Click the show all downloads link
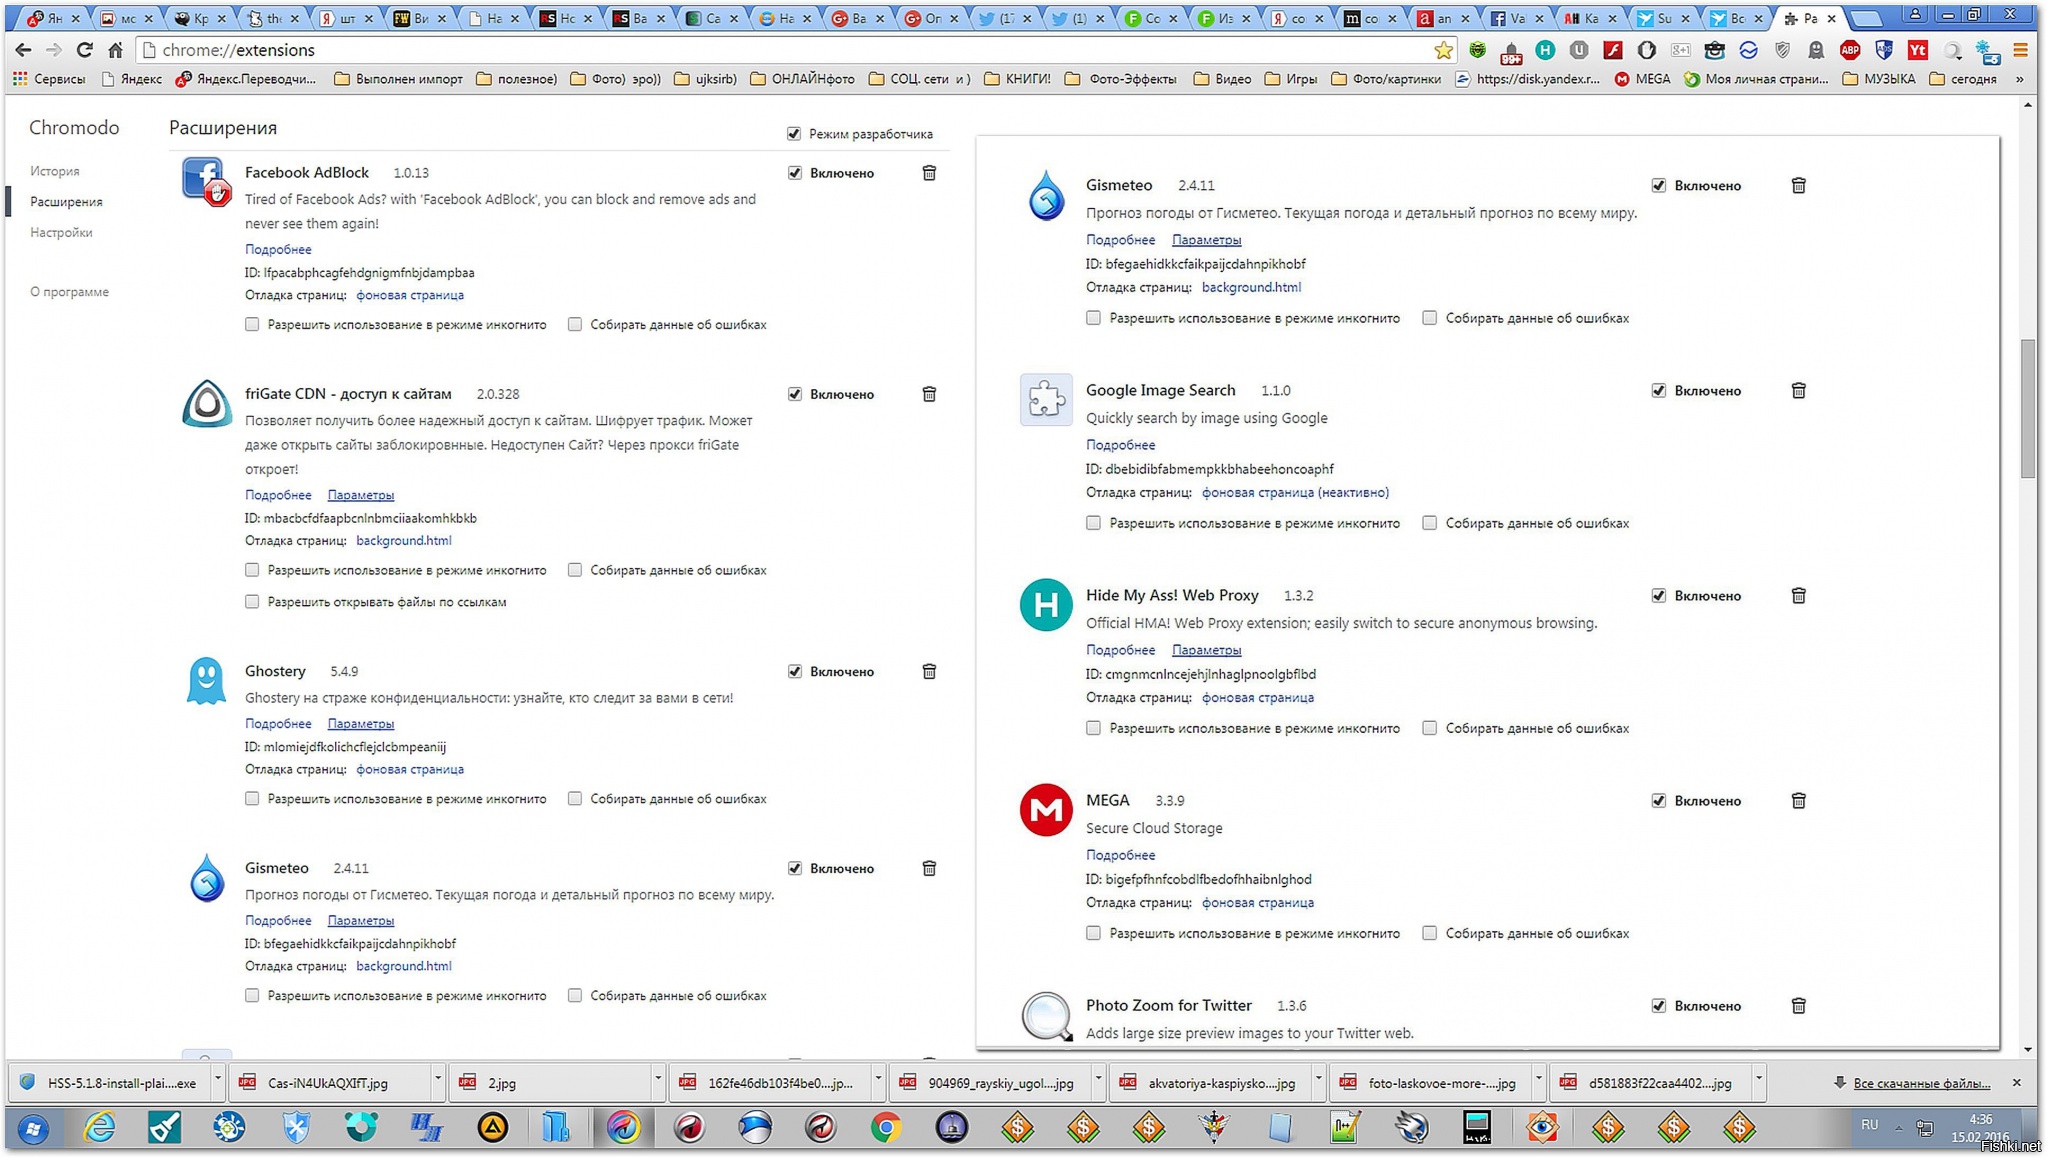Image resolution: width=2047 pixels, height=1158 pixels. (x=1920, y=1083)
